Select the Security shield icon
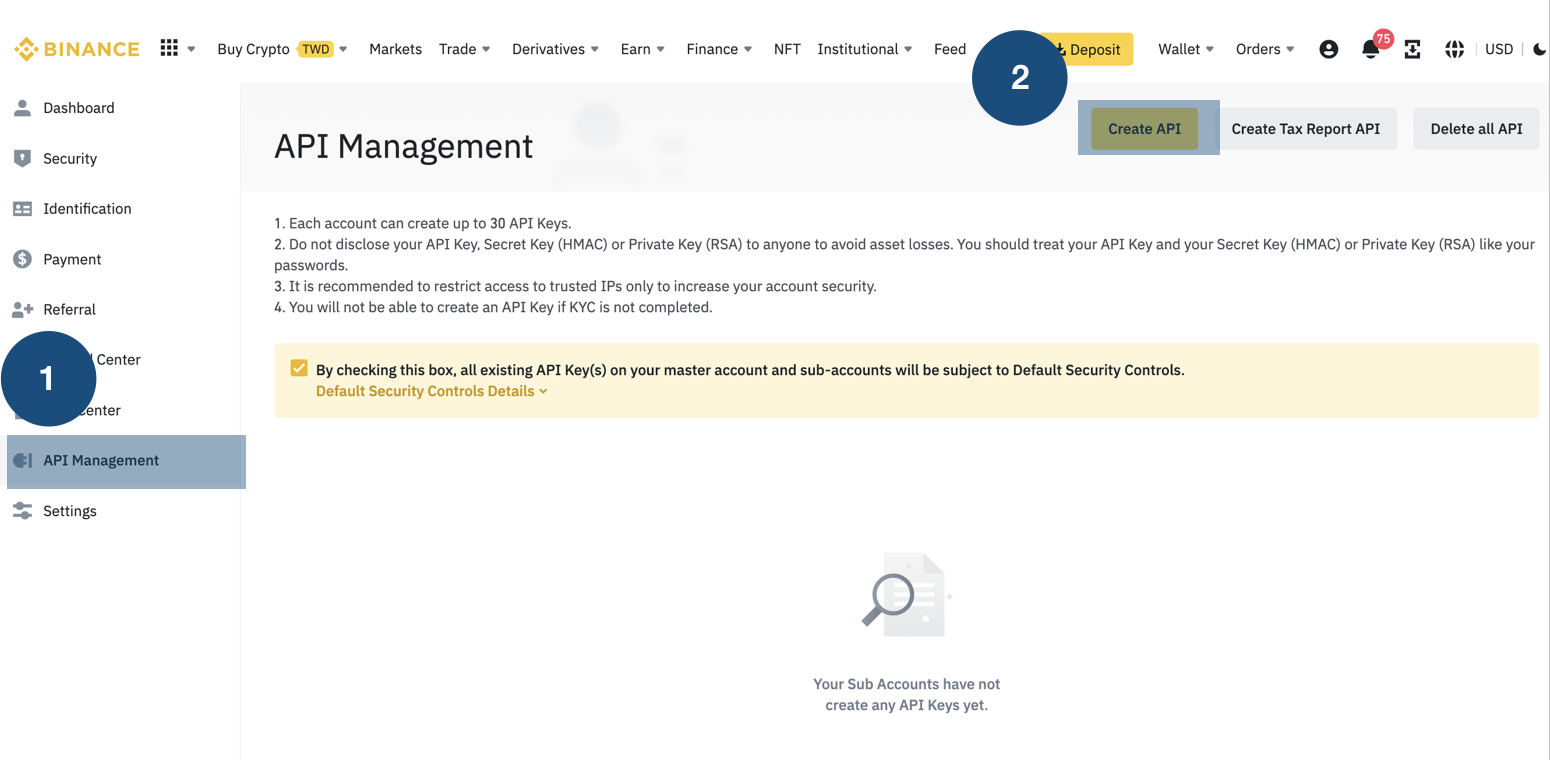Image resolution: width=1550 pixels, height=760 pixels. click(22, 158)
